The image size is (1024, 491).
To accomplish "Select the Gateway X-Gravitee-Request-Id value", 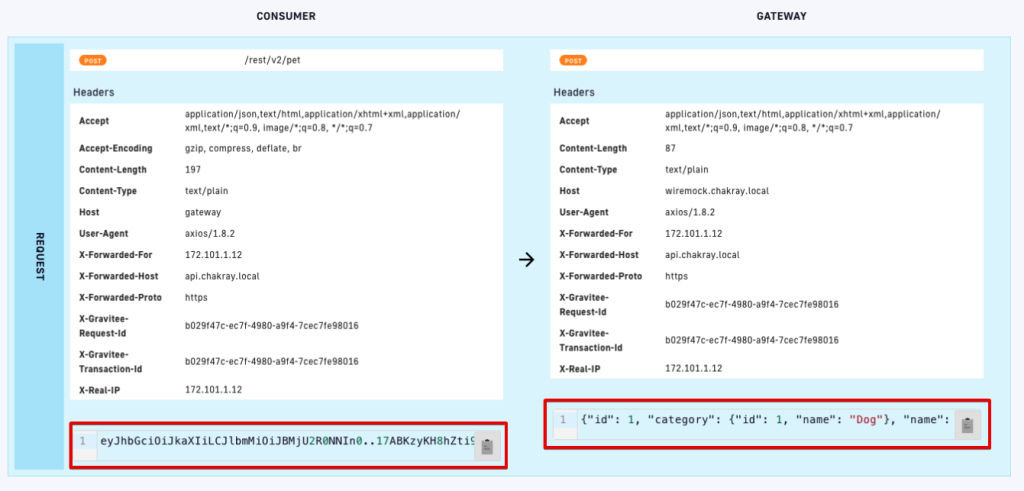I will click(x=752, y=304).
